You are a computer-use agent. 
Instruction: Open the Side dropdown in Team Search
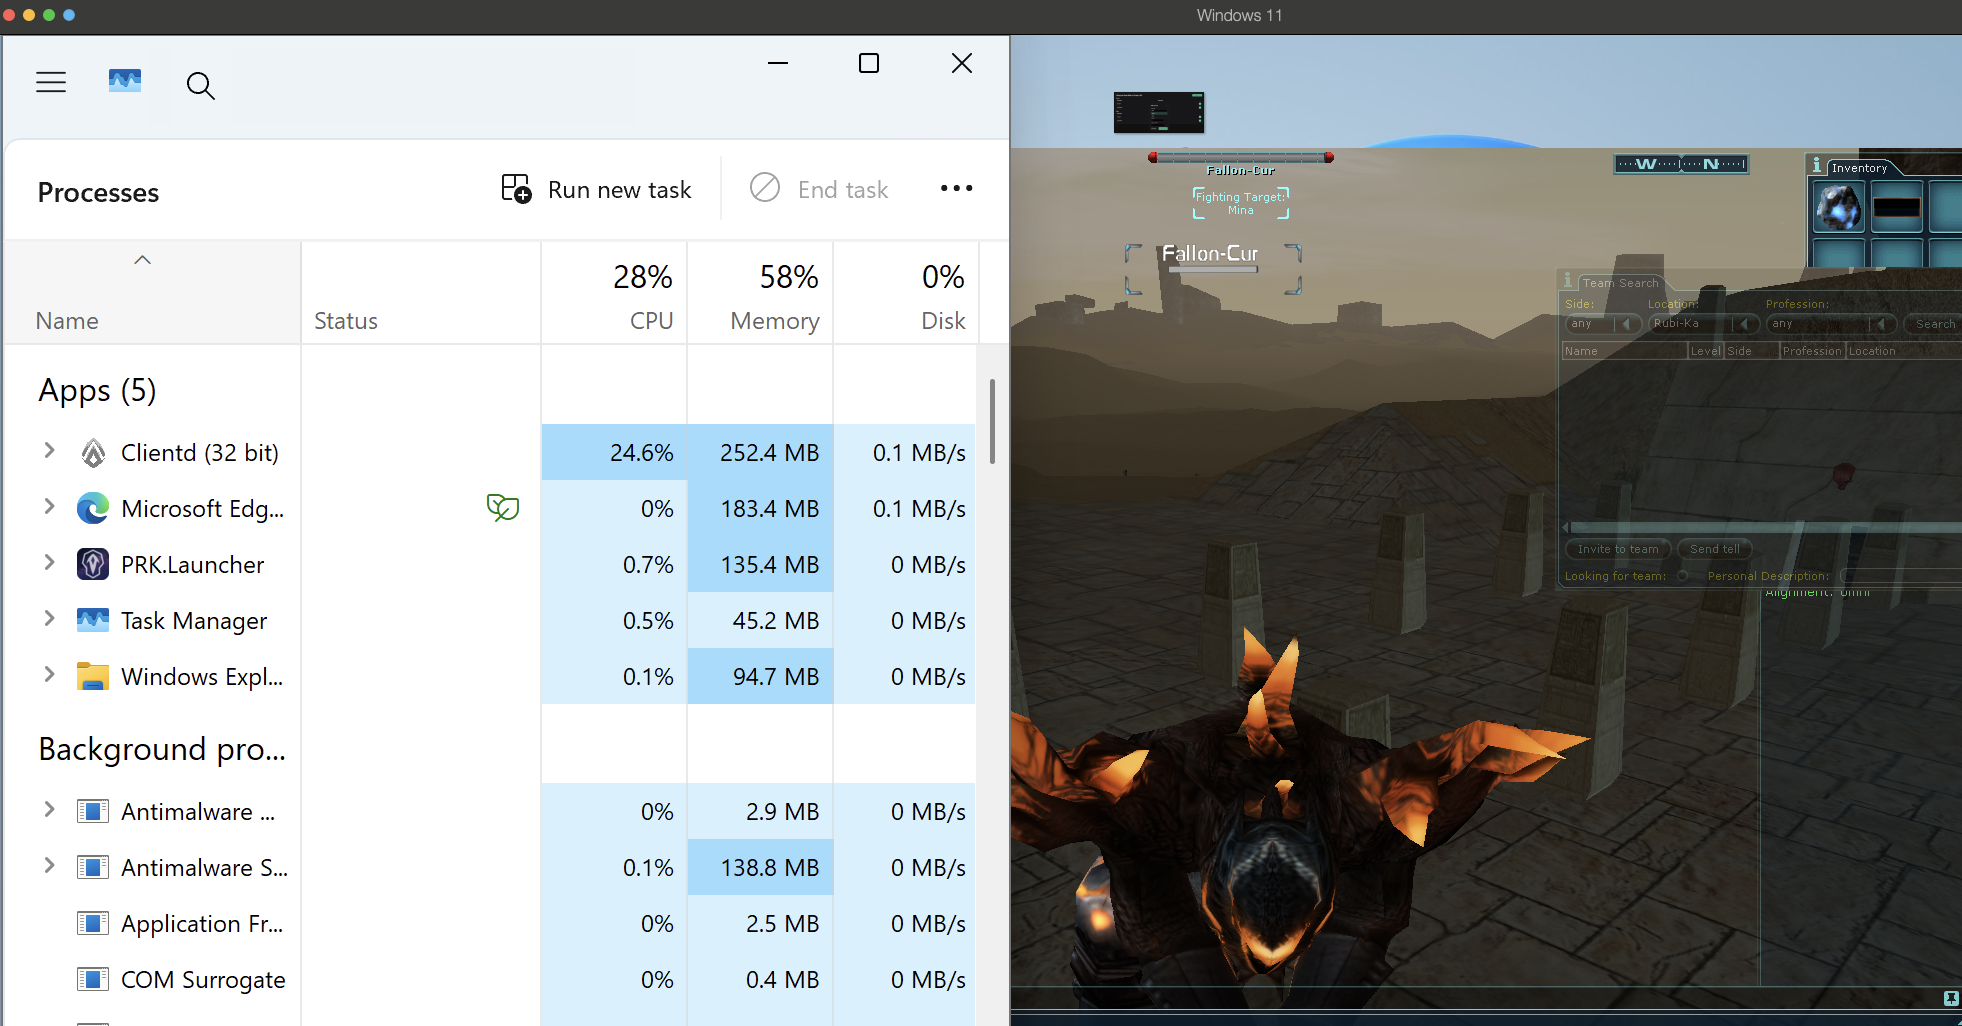coord(1626,324)
